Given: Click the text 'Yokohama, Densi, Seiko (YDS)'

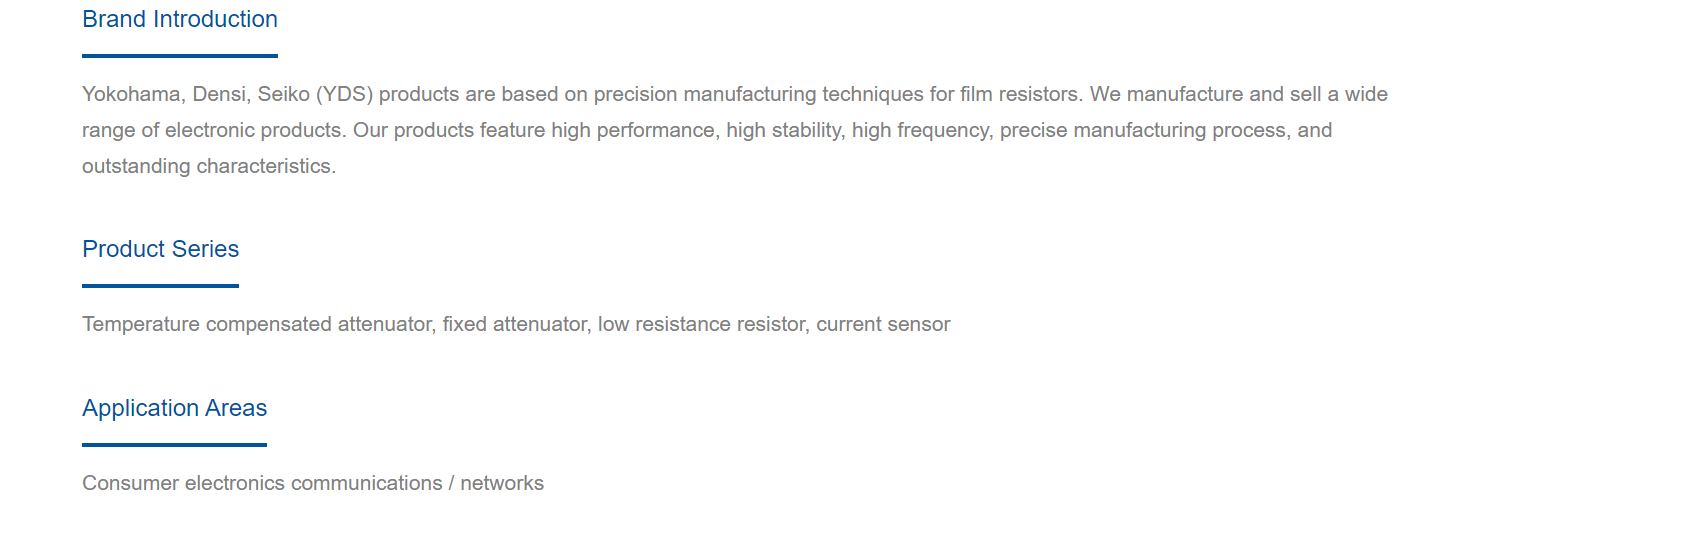Looking at the screenshot, I should (228, 94).
